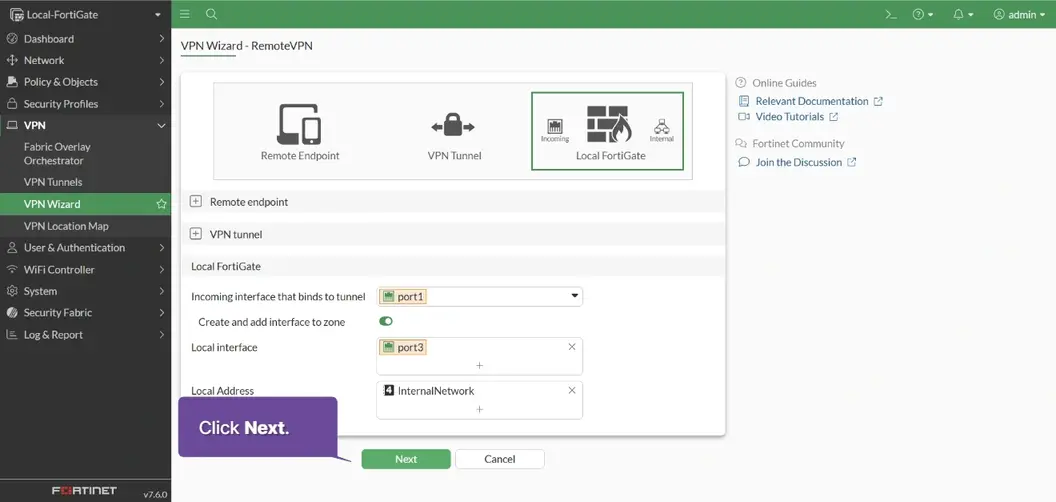Viewport: 1056px width, 502px height.
Task: Click the InternalNetwork address entry
Action: pos(428,391)
